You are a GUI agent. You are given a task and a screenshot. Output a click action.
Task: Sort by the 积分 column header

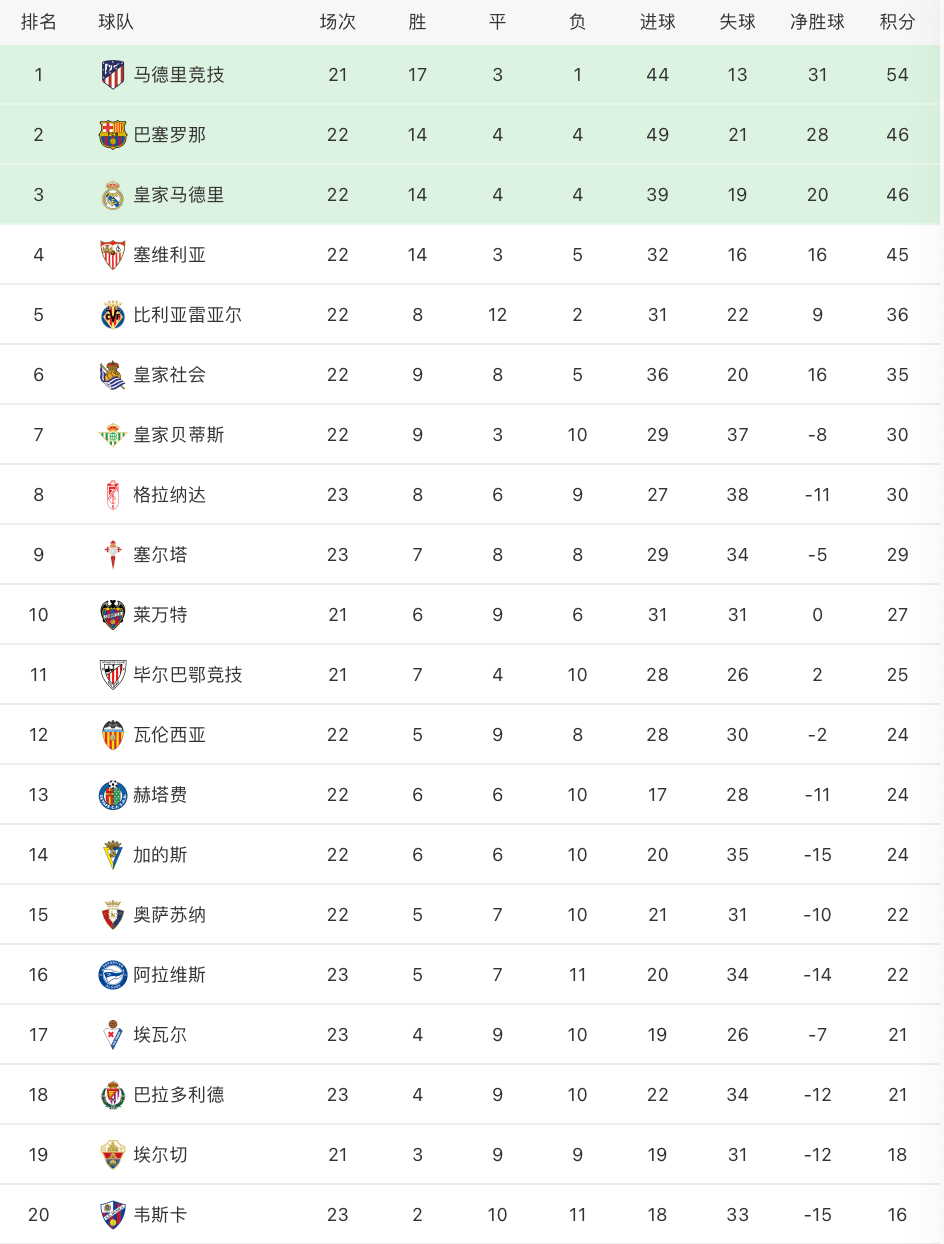pos(897,22)
